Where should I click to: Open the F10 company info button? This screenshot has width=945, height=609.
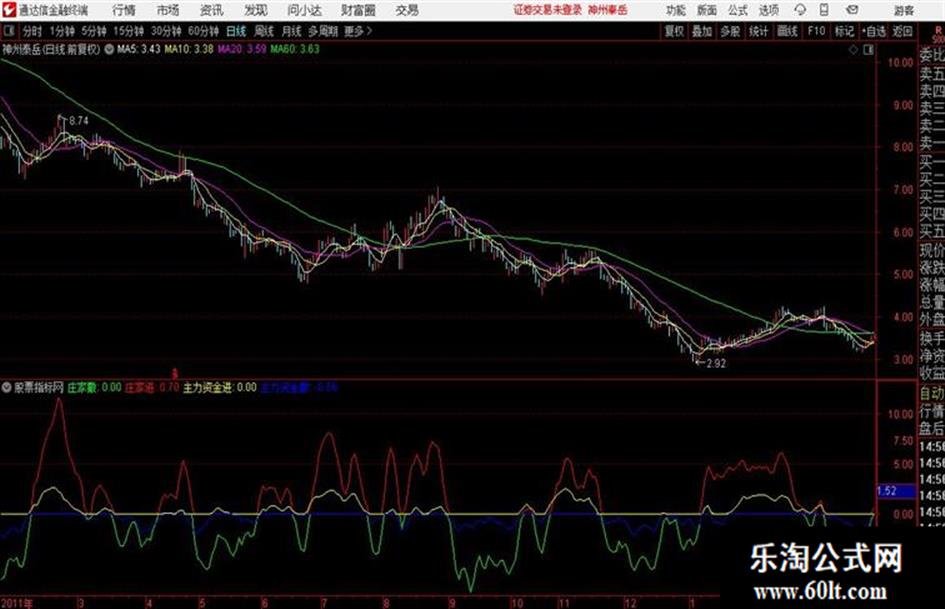816,31
